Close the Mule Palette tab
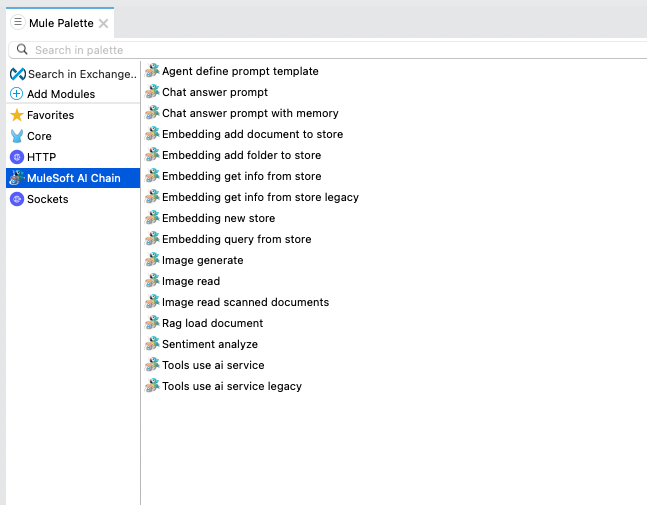The height and width of the screenshot is (505, 647). tap(104, 24)
